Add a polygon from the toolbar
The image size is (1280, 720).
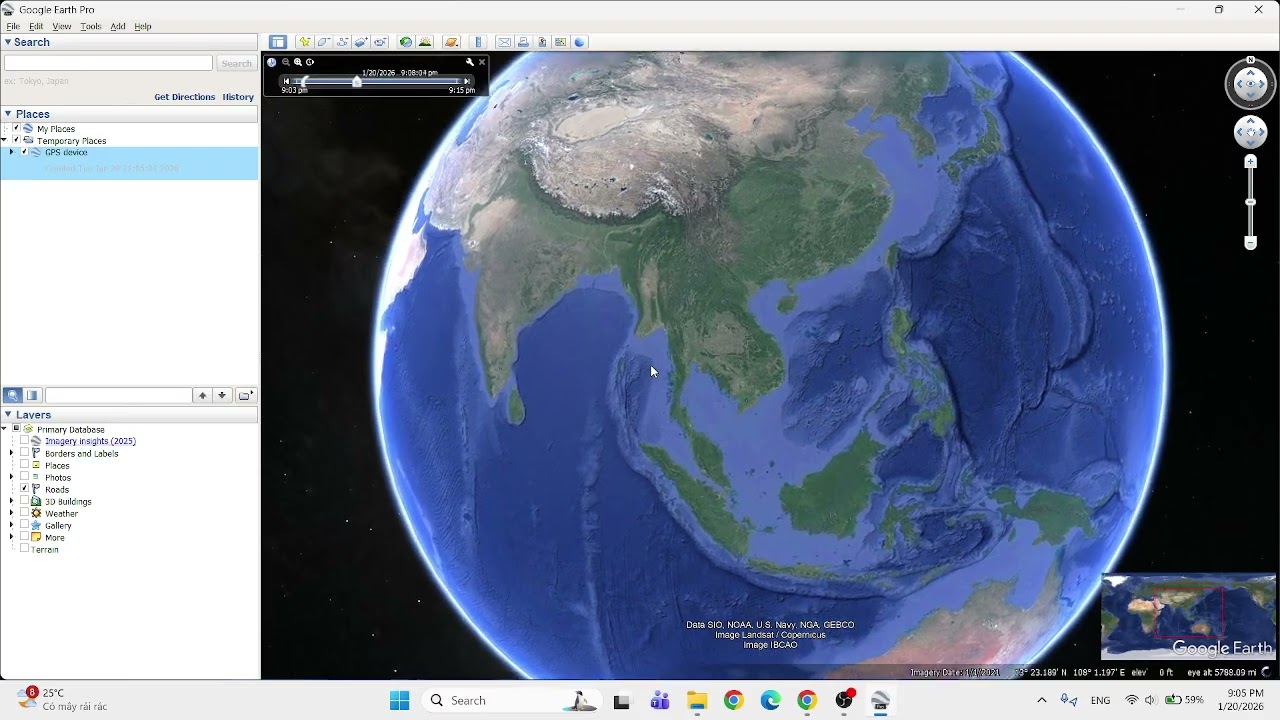324,42
